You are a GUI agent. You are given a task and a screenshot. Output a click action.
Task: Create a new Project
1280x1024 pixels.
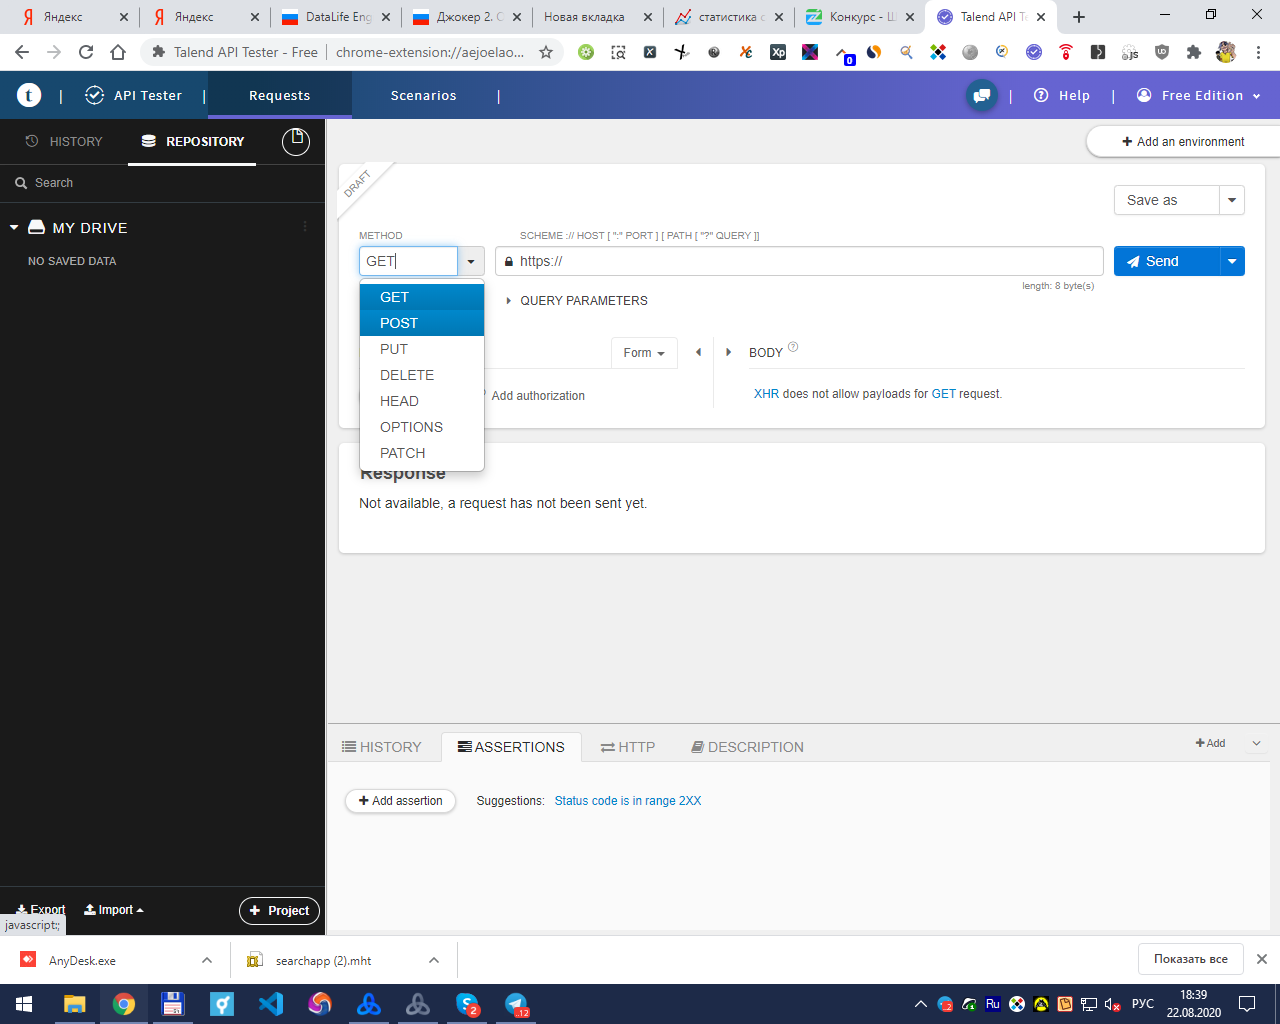tap(280, 911)
